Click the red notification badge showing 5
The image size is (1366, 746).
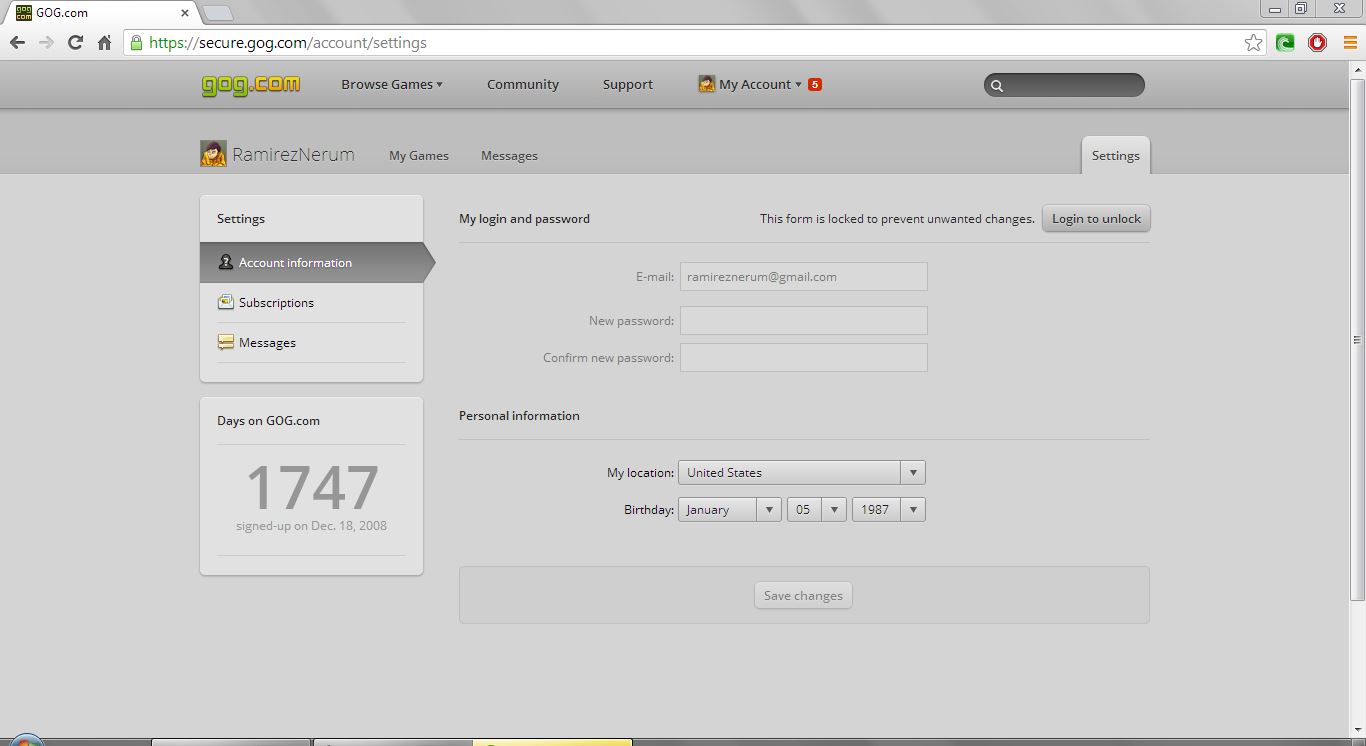815,84
